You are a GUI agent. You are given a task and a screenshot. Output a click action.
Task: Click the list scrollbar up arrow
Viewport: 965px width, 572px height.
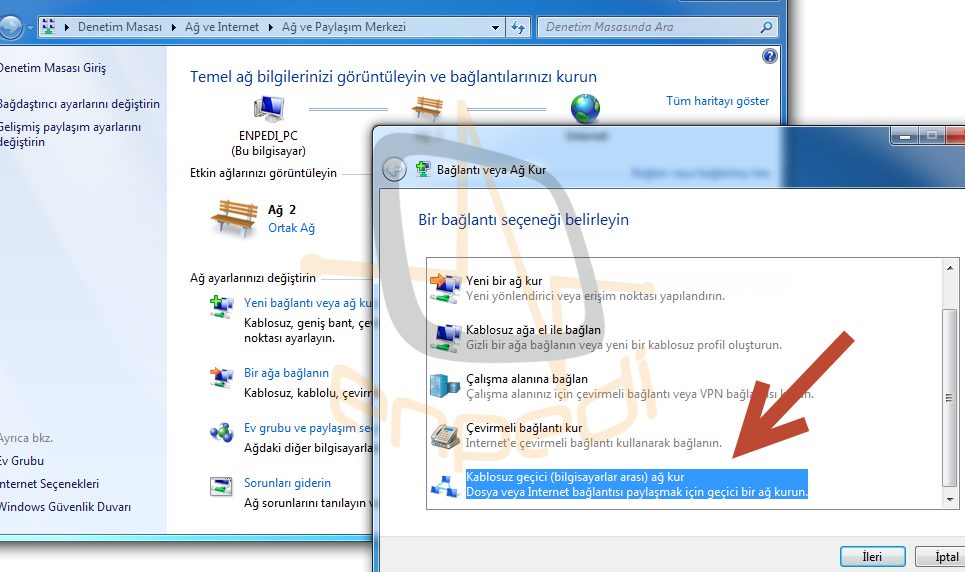[950, 268]
